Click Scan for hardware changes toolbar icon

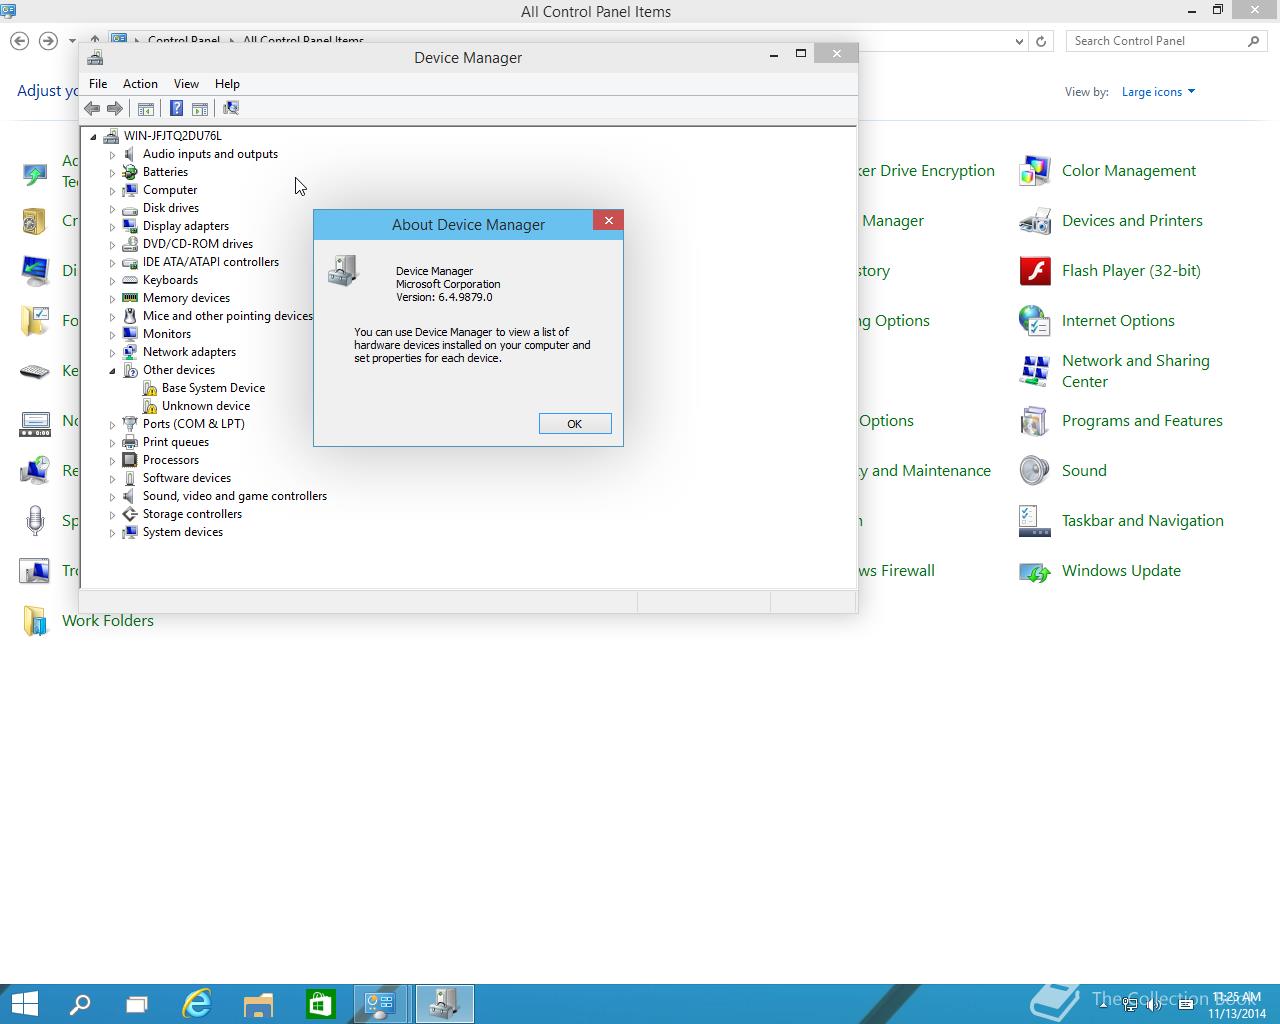coord(230,108)
